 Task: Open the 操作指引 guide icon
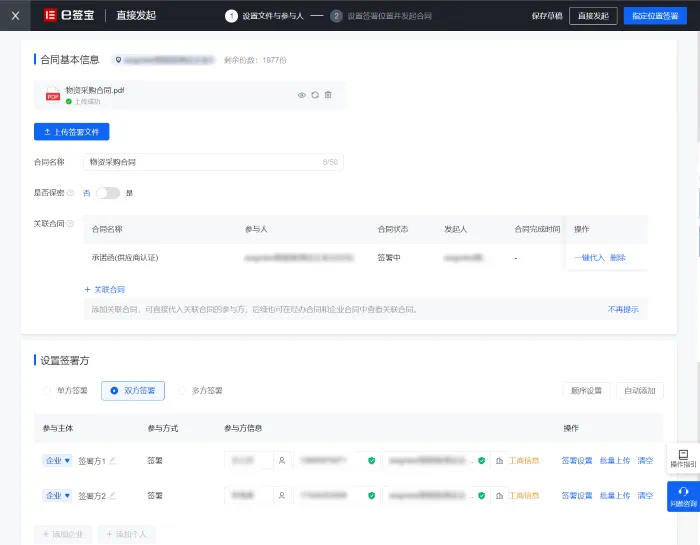click(683, 458)
